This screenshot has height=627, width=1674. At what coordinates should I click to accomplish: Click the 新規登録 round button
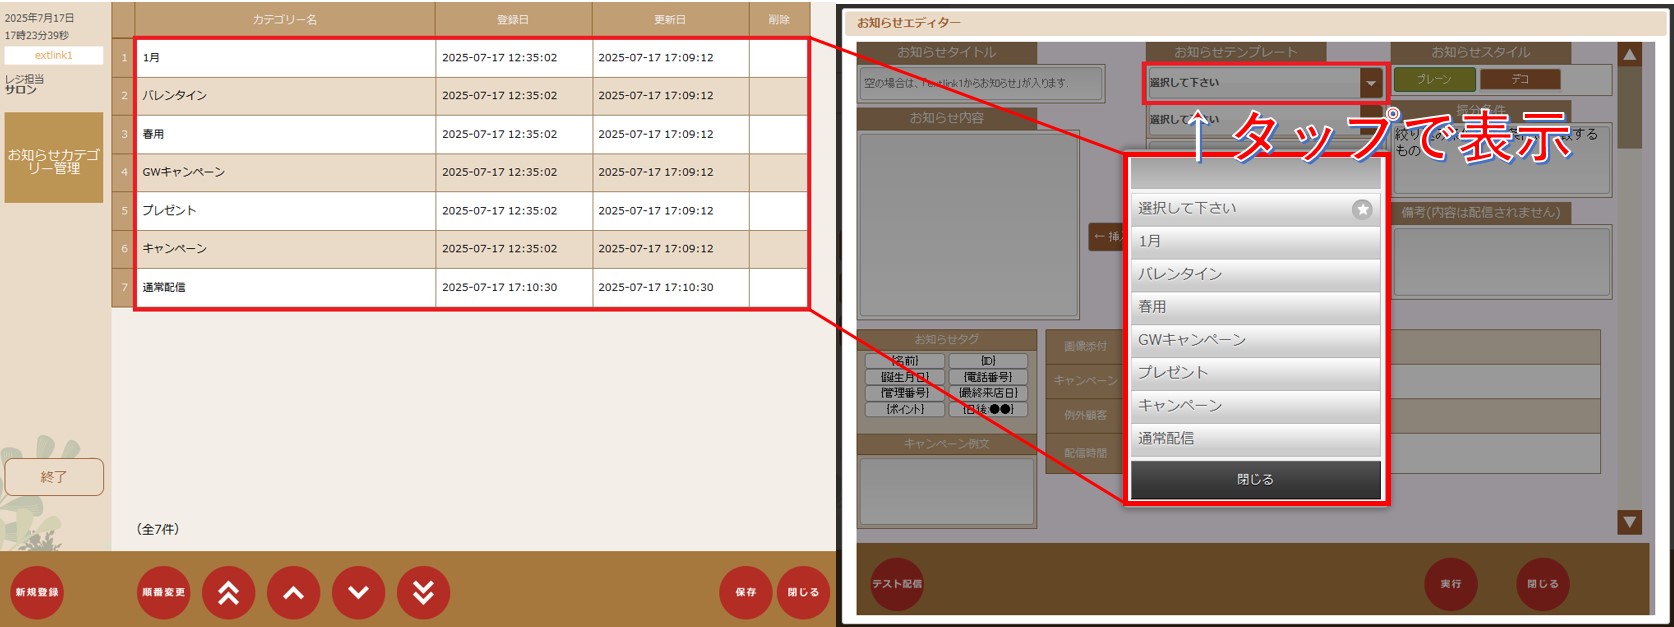pyautogui.click(x=37, y=592)
